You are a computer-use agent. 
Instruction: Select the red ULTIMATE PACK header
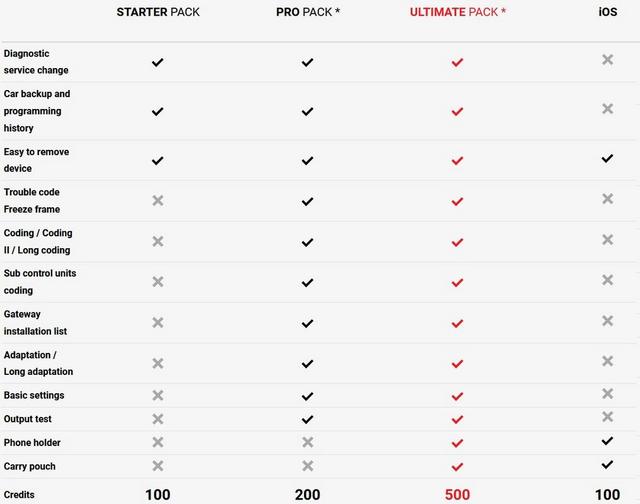458,12
